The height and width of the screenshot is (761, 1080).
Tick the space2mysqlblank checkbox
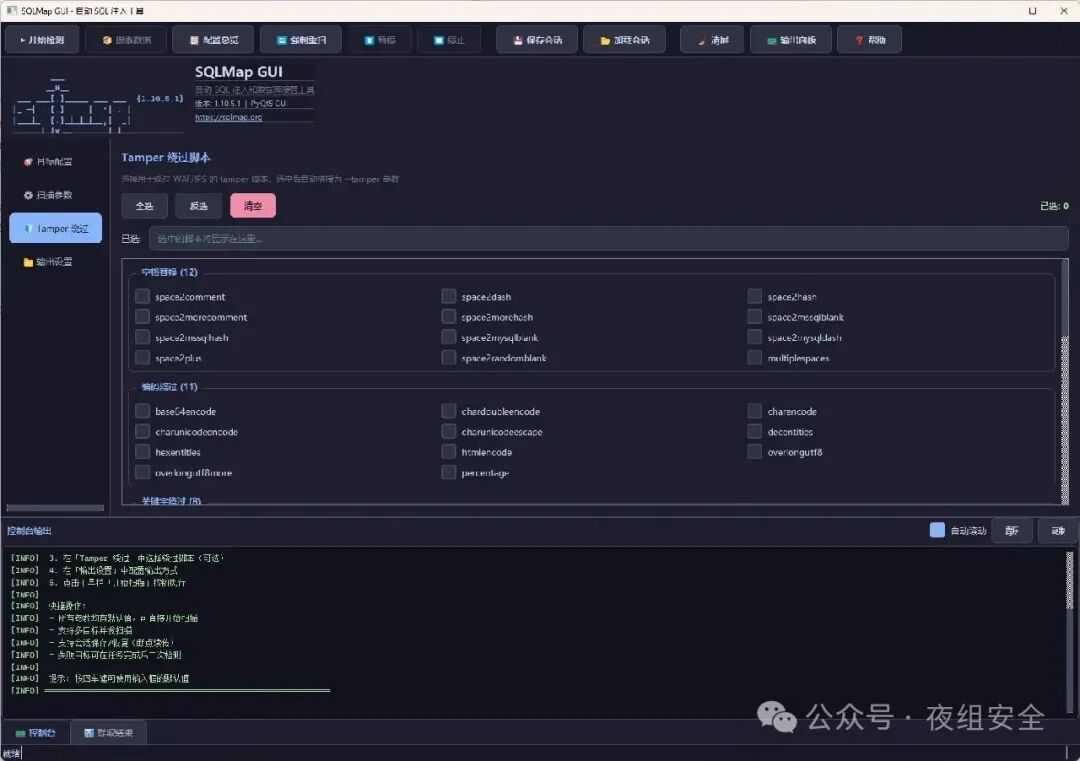coord(448,337)
